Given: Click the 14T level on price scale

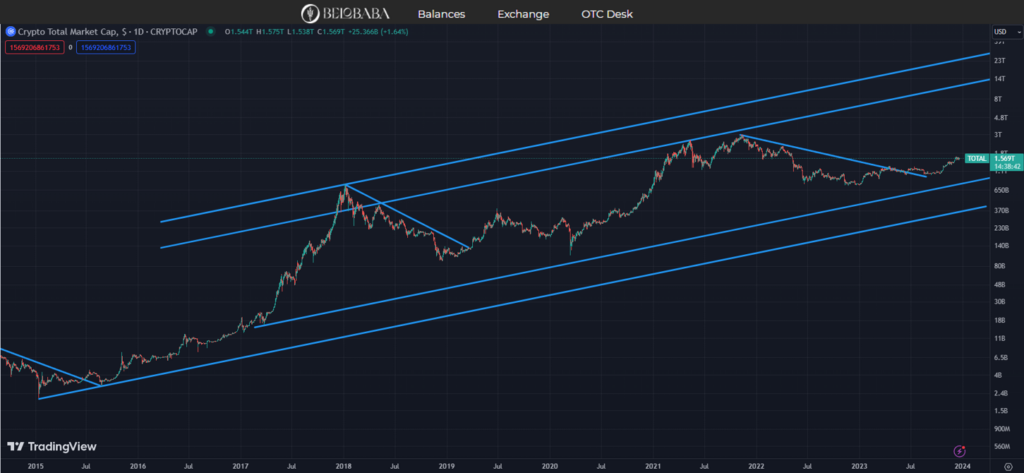Looking at the screenshot, I should point(999,79).
